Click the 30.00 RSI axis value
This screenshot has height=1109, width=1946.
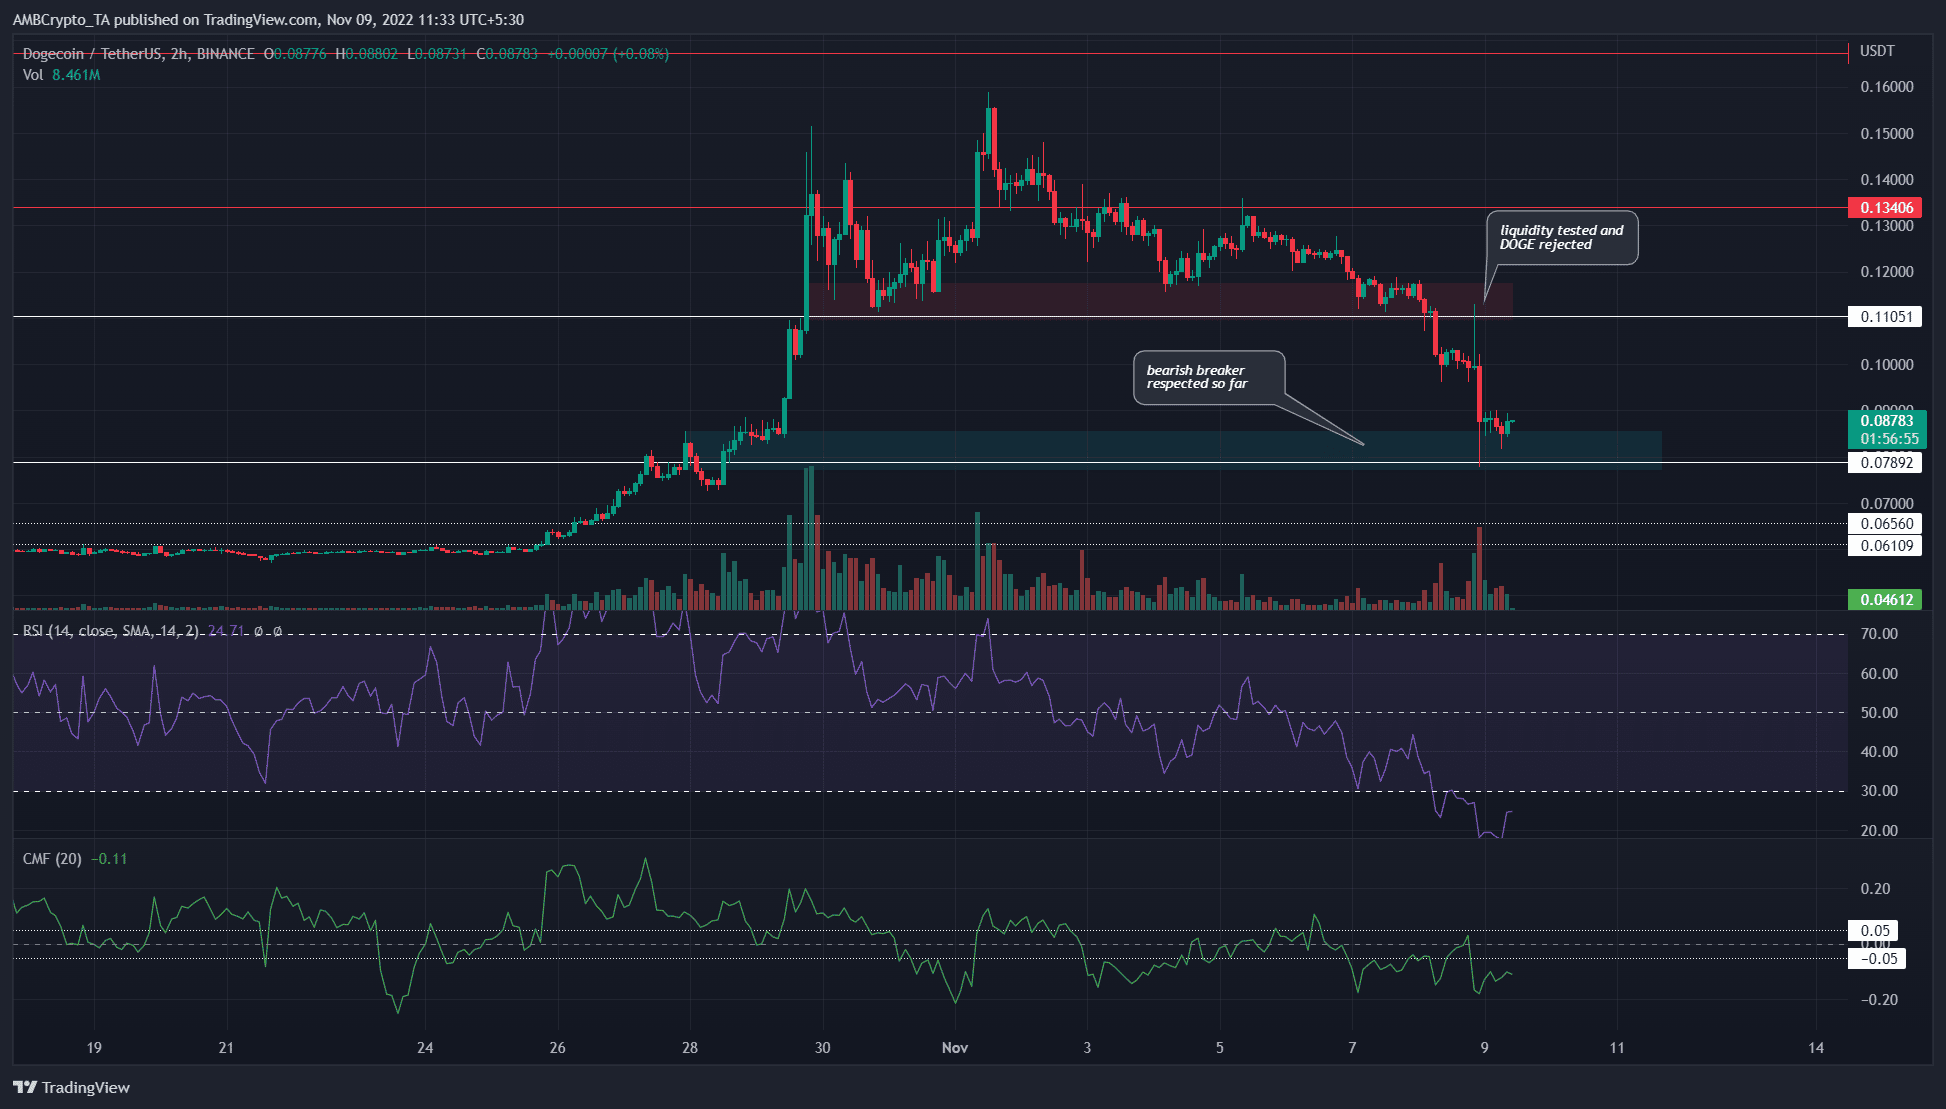pos(1879,791)
